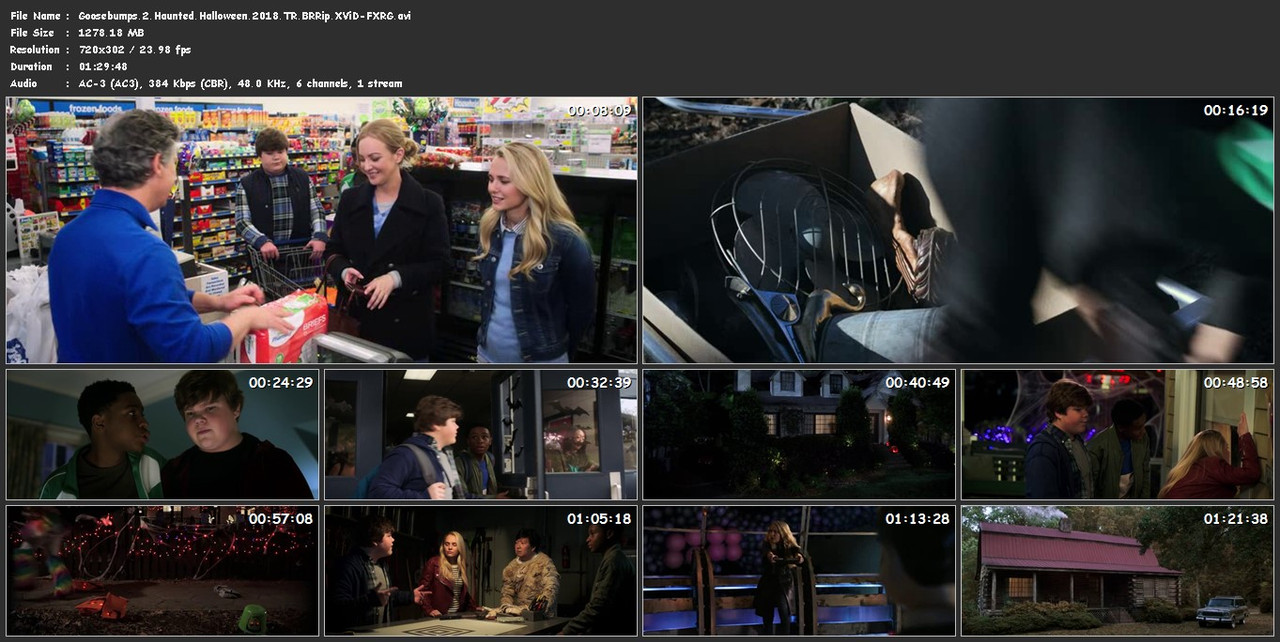The height and width of the screenshot is (642, 1280).
Task: Click the house night frame at 00:40:49
Action: tap(799, 435)
